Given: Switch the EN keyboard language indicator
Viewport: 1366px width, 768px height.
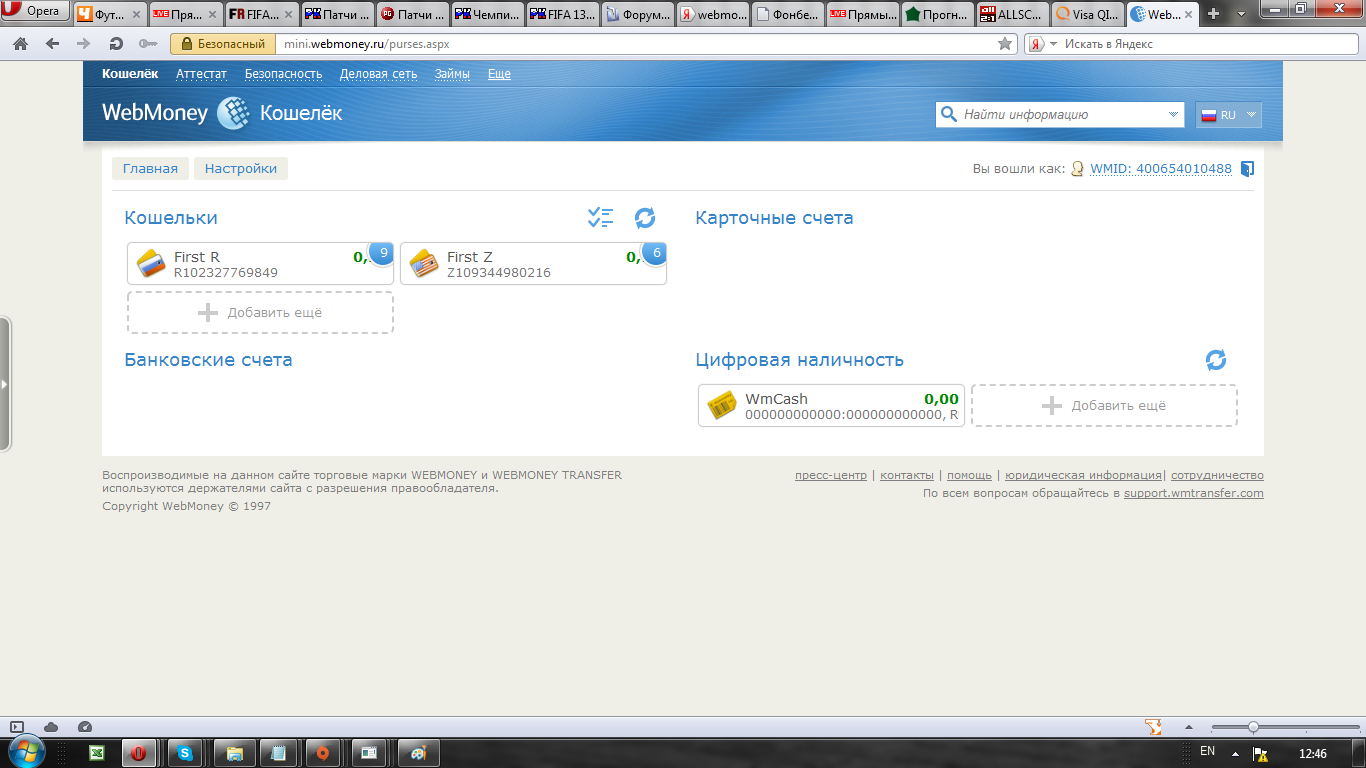Looking at the screenshot, I should coord(1207,751).
